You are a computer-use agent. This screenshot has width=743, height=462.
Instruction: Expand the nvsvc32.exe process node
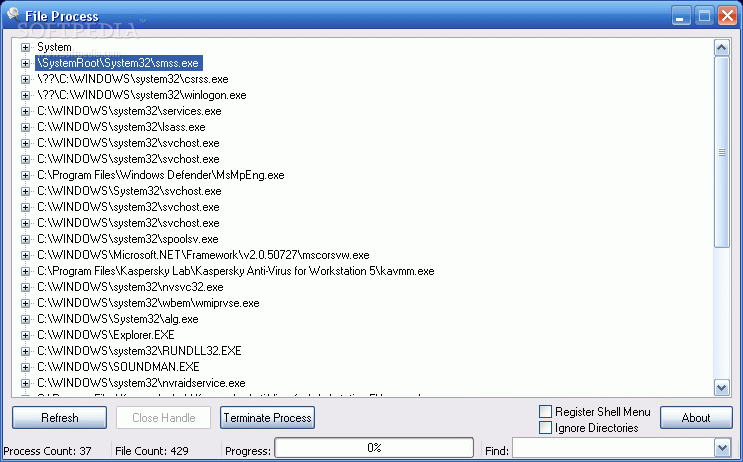[x=25, y=287]
